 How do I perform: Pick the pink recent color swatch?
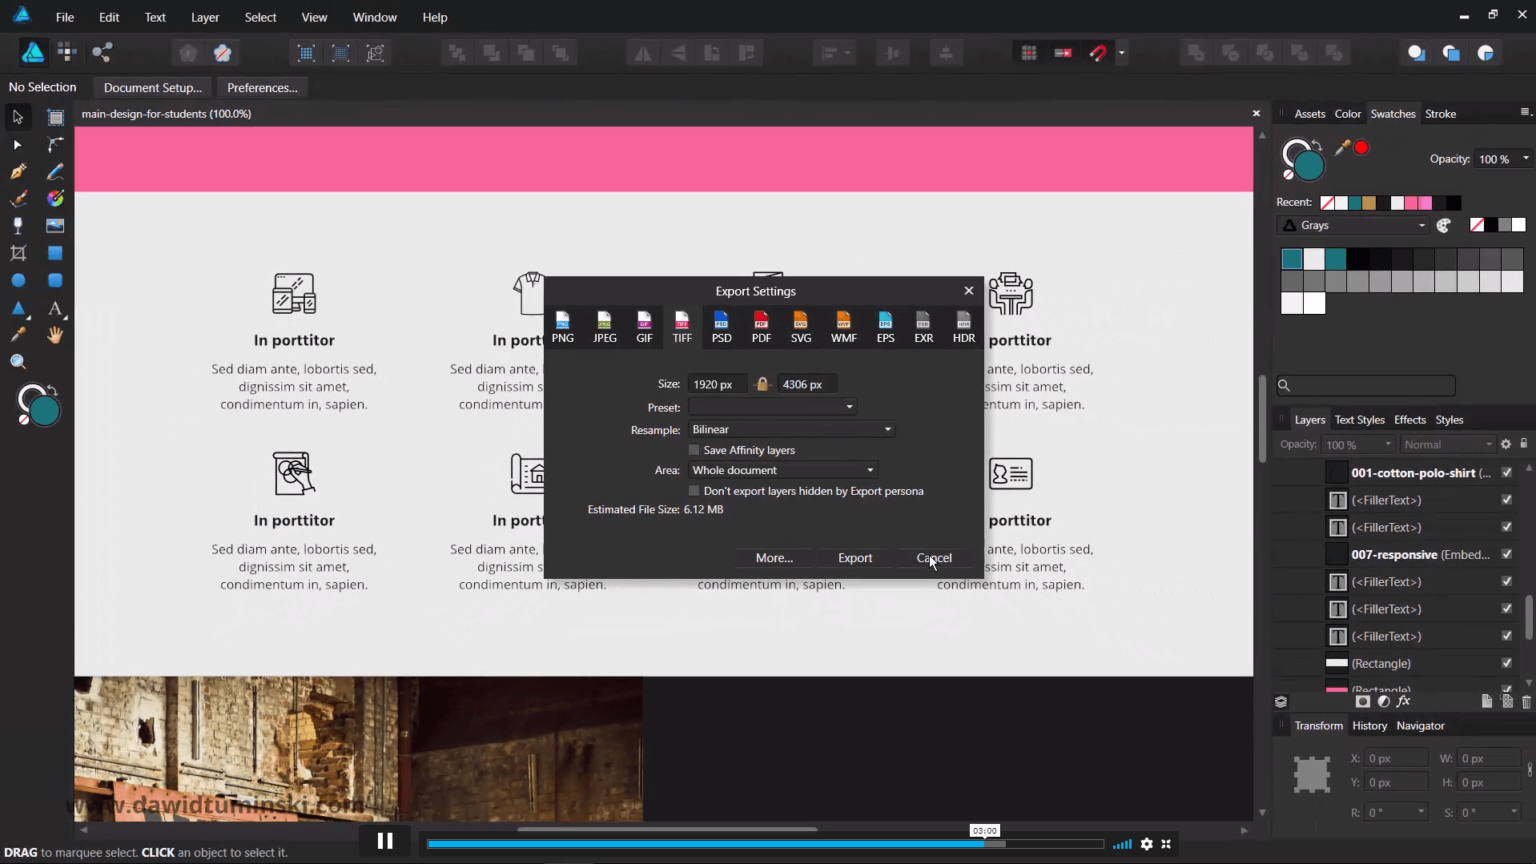(1411, 203)
